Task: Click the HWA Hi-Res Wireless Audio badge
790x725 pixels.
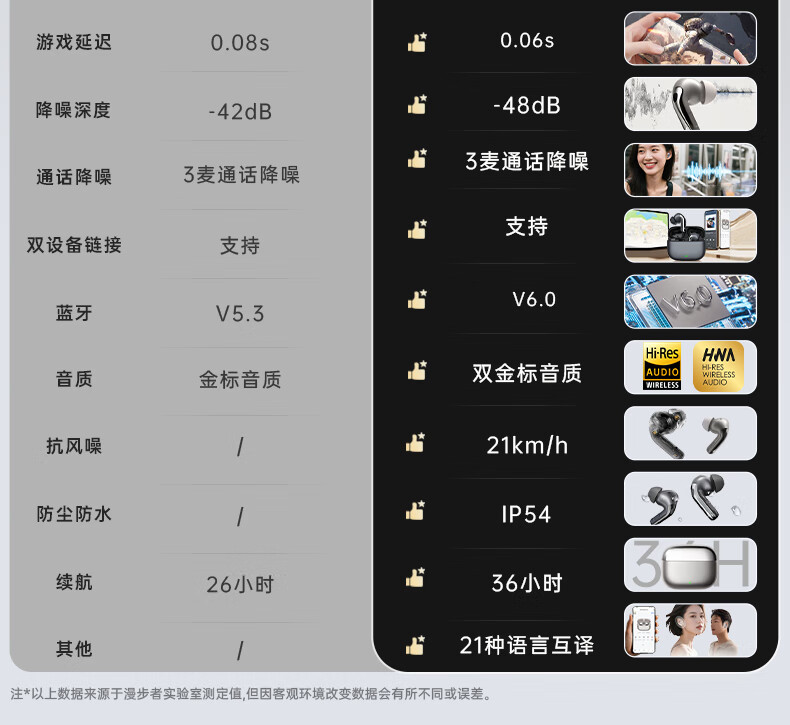Action: pyautogui.click(x=718, y=367)
